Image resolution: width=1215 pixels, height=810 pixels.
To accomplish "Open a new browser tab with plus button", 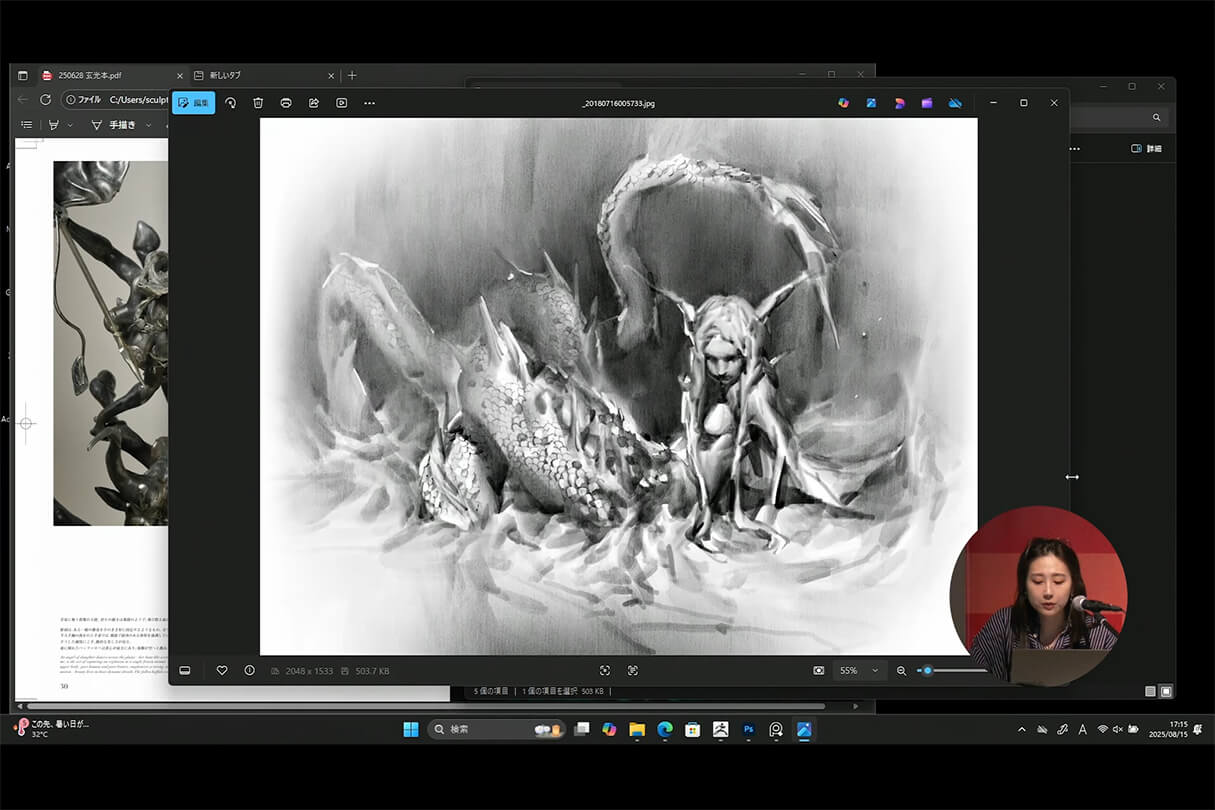I will [352, 75].
